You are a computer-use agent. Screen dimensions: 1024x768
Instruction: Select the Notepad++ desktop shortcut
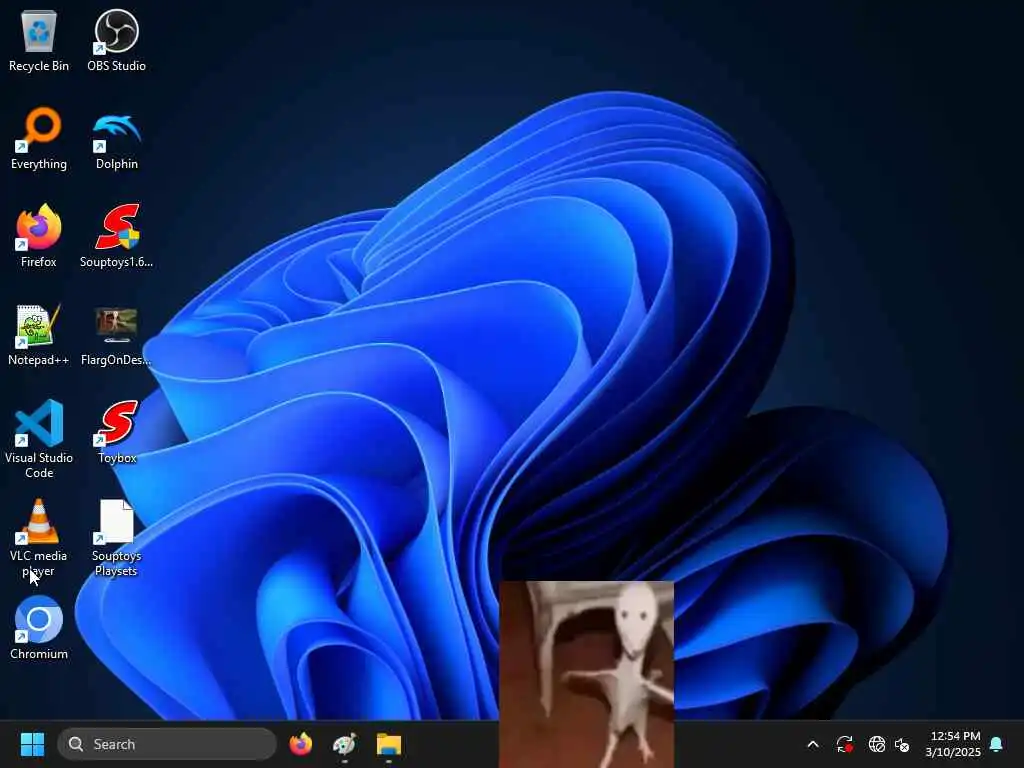click(39, 334)
